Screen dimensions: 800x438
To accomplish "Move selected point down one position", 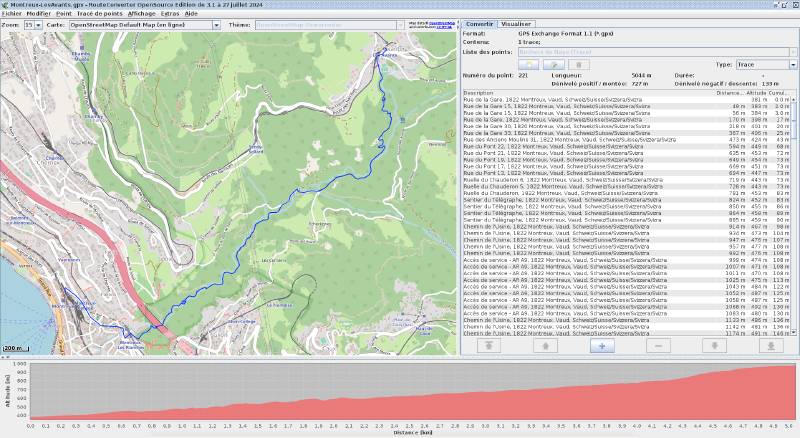I will pyautogui.click(x=715, y=345).
